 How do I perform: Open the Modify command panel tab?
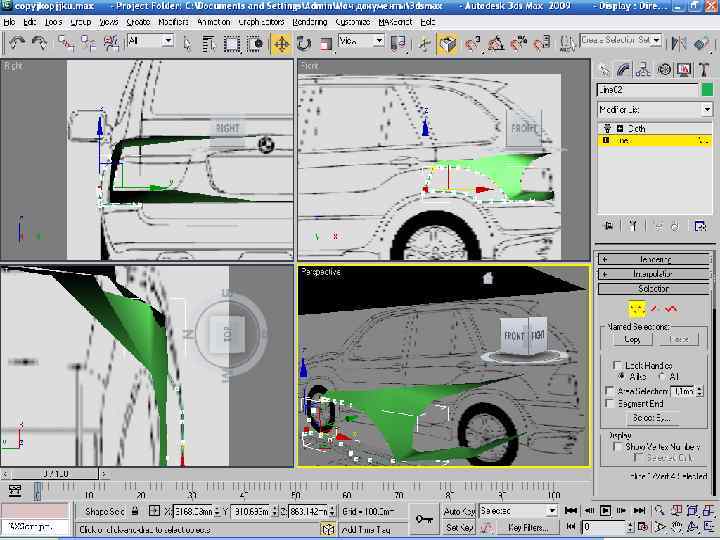pyautogui.click(x=623, y=69)
